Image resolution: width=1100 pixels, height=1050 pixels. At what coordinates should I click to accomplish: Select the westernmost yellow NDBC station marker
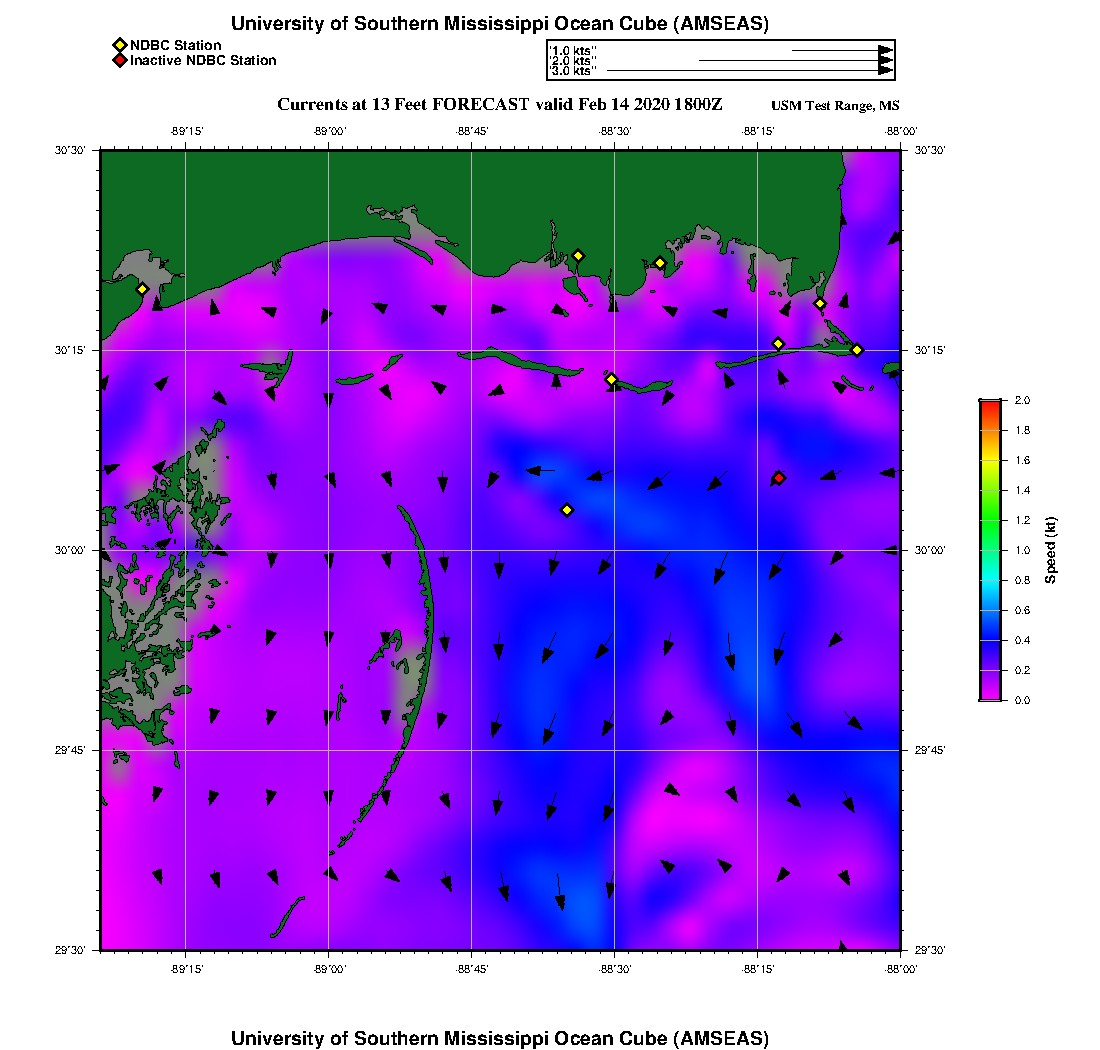(142, 289)
